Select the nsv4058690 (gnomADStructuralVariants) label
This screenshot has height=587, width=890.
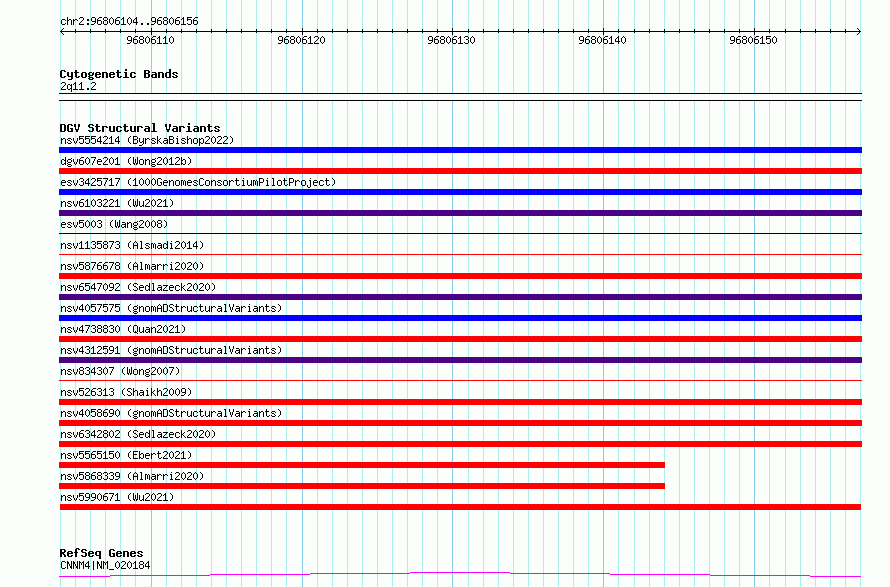click(171, 413)
